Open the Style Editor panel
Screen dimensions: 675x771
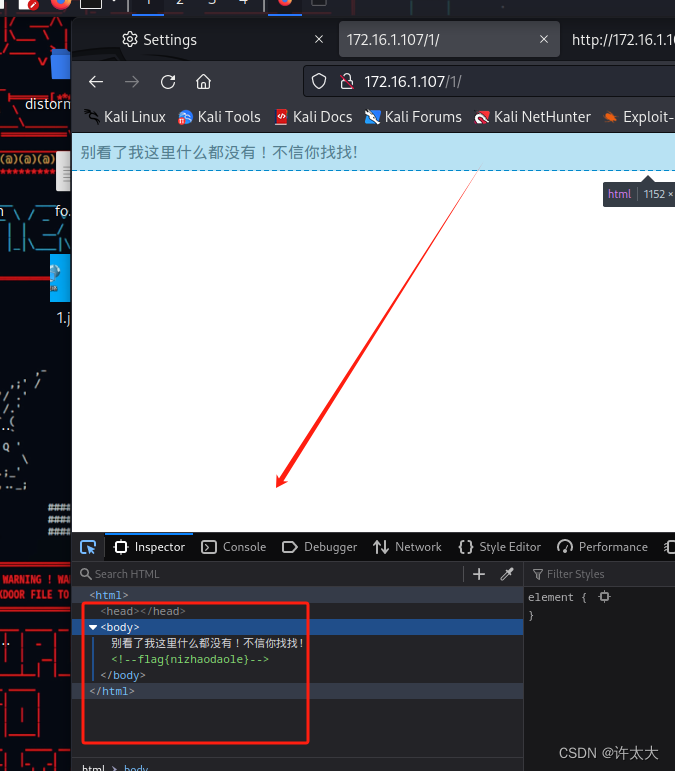[x=499, y=547]
